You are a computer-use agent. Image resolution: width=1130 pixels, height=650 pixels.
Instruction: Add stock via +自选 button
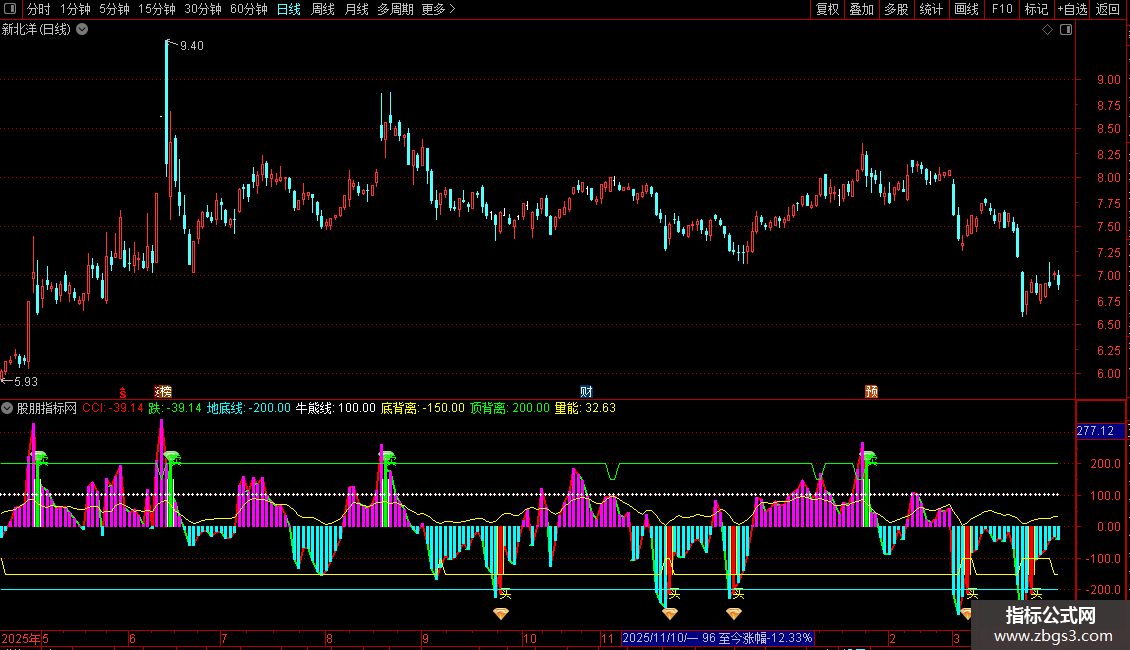[x=1072, y=9]
